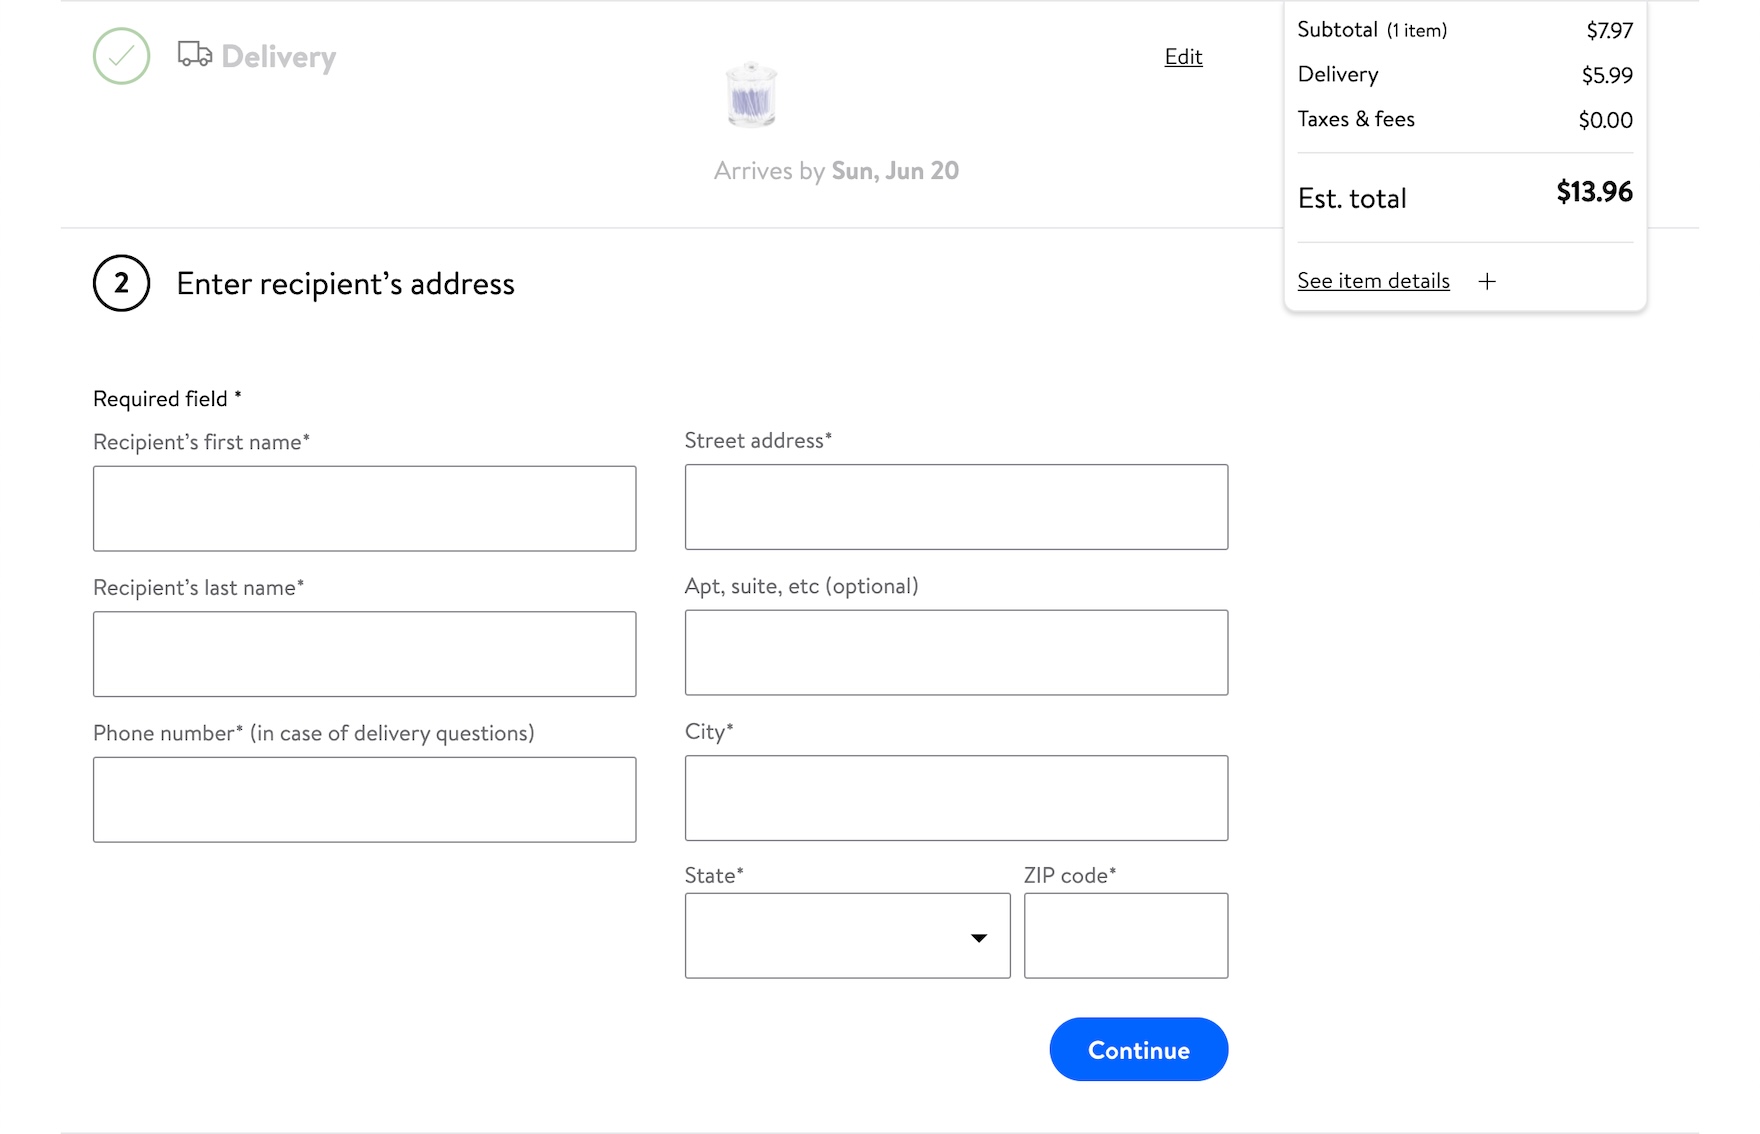Click the Street address input
Screen dimensions: 1760x1134
pos(956,507)
